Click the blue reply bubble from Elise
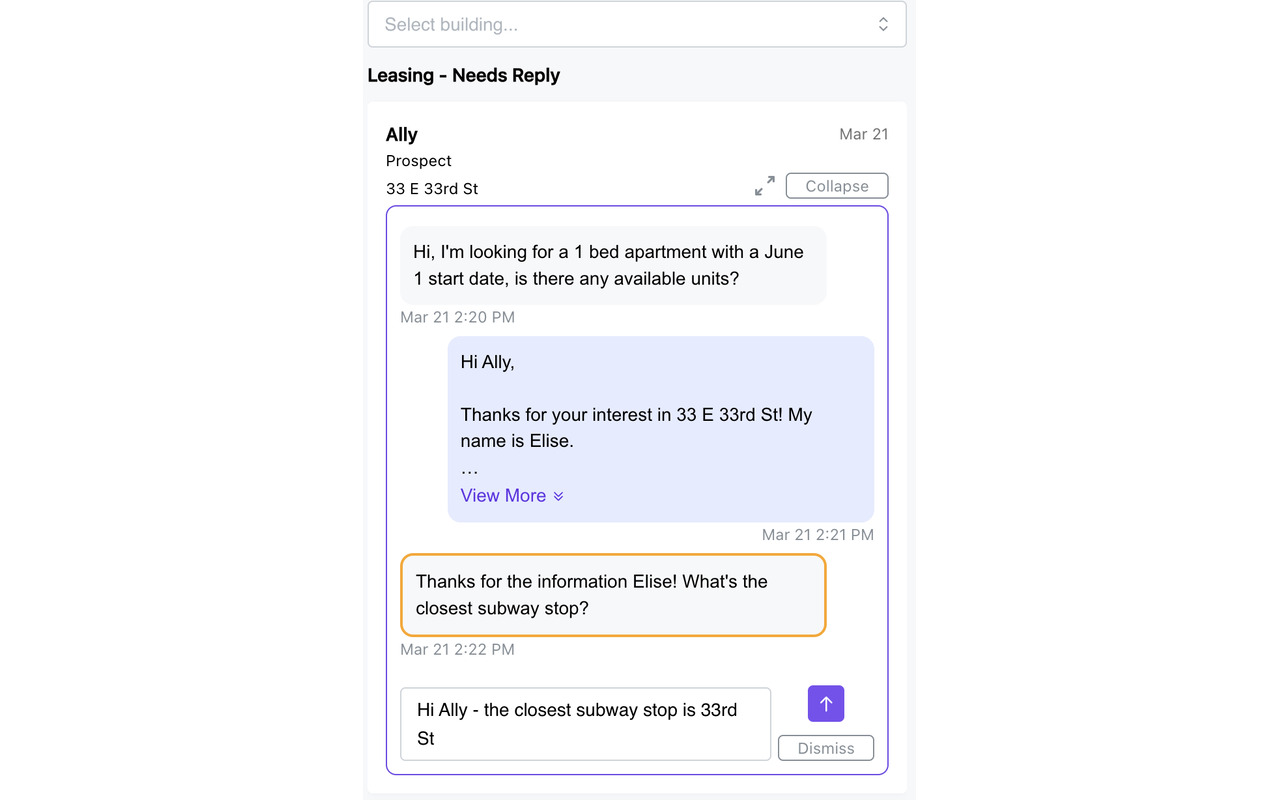1280x800 pixels. coord(661,429)
